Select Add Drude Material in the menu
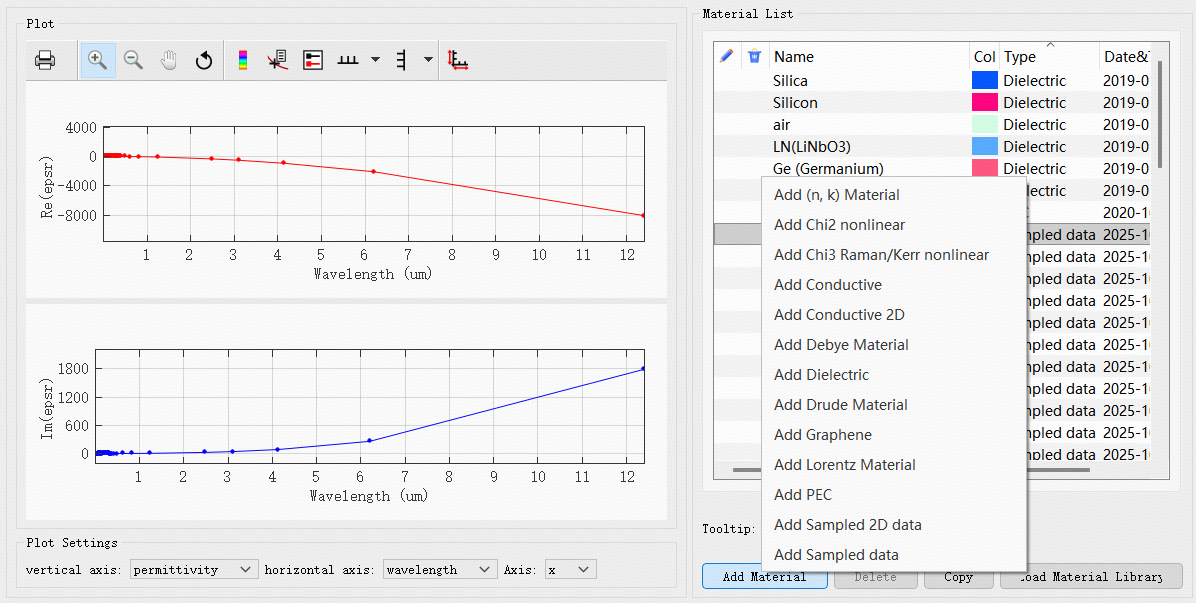The height and width of the screenshot is (603, 1196). pos(840,404)
